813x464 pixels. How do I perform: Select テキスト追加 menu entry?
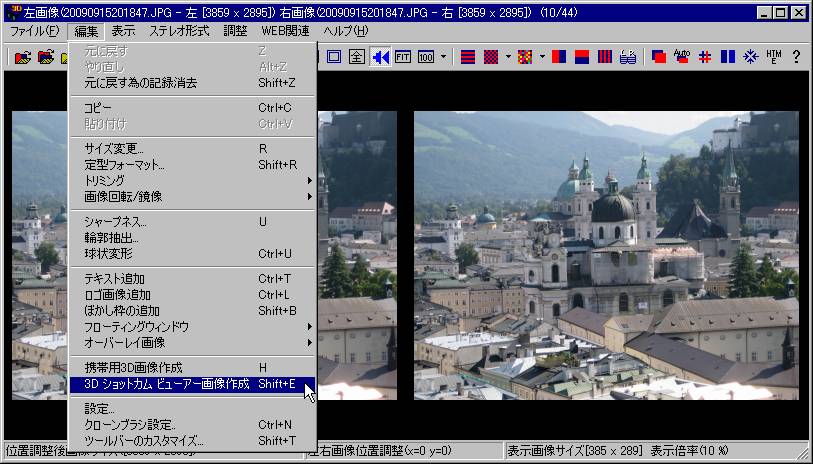click(192, 279)
